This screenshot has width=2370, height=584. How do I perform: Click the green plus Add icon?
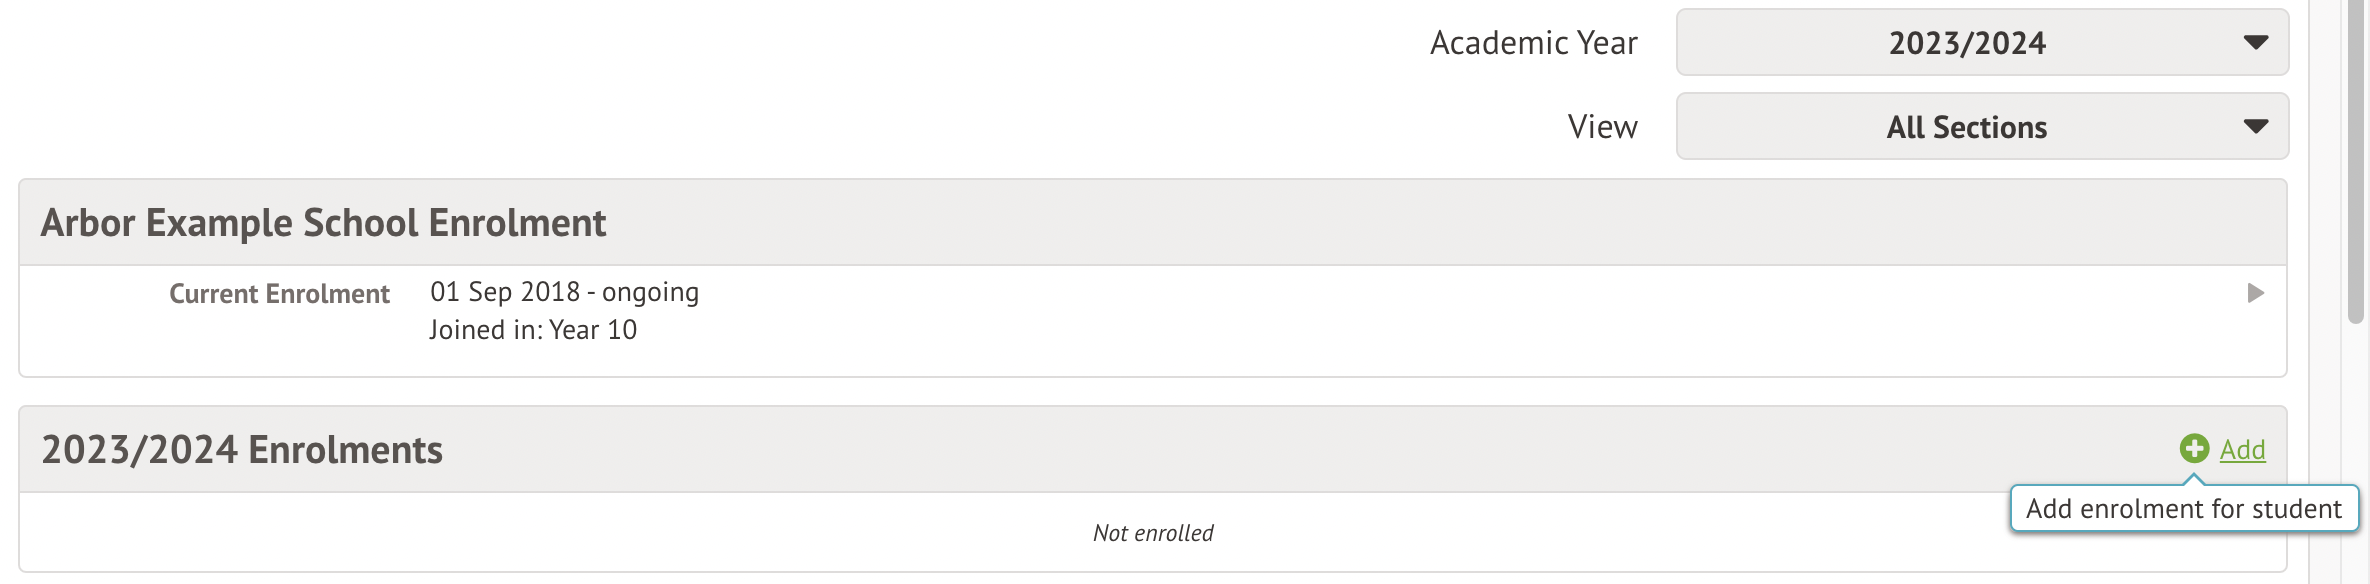tap(2194, 449)
